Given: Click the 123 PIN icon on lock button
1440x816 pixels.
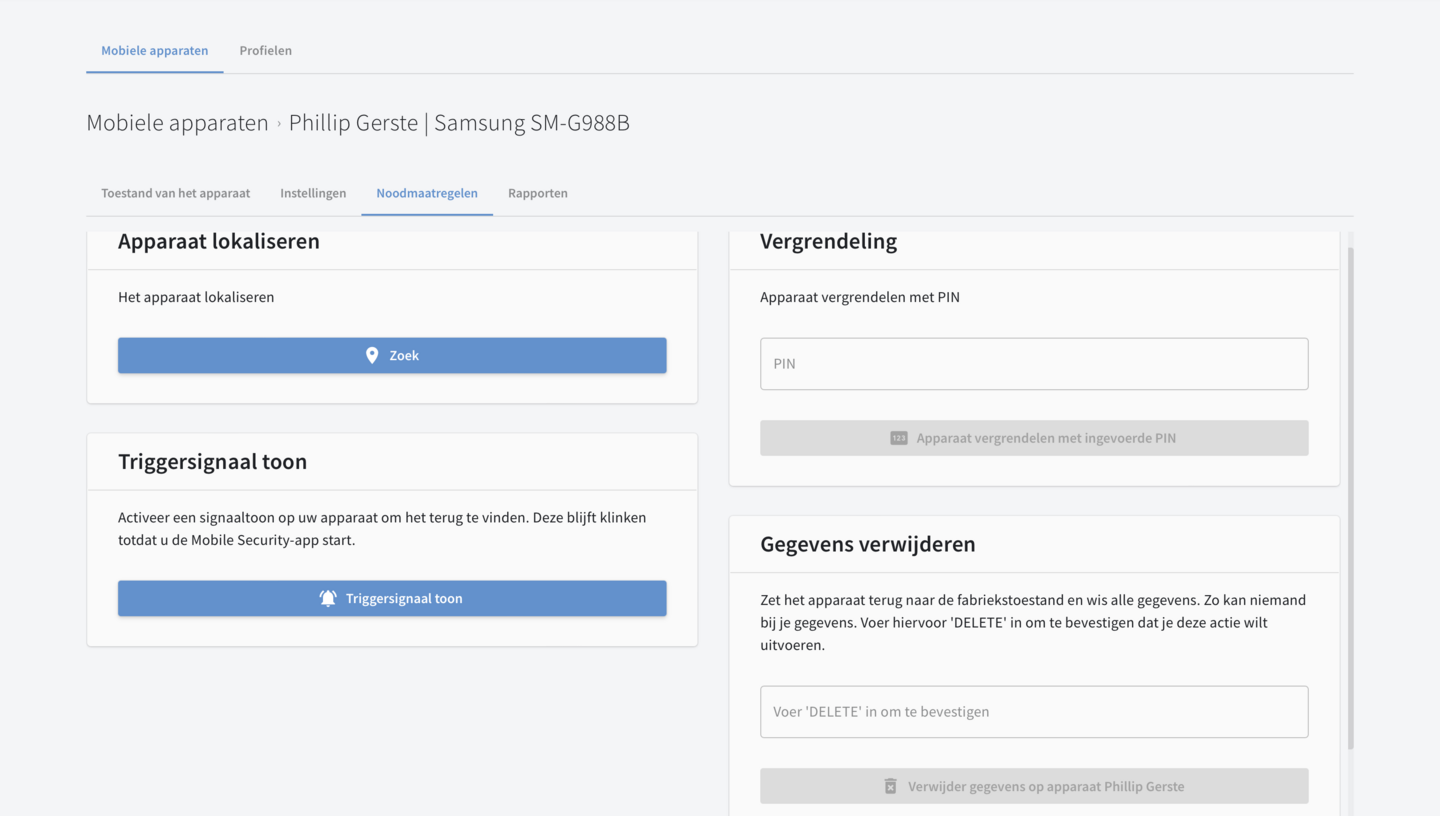Looking at the screenshot, I should (899, 438).
